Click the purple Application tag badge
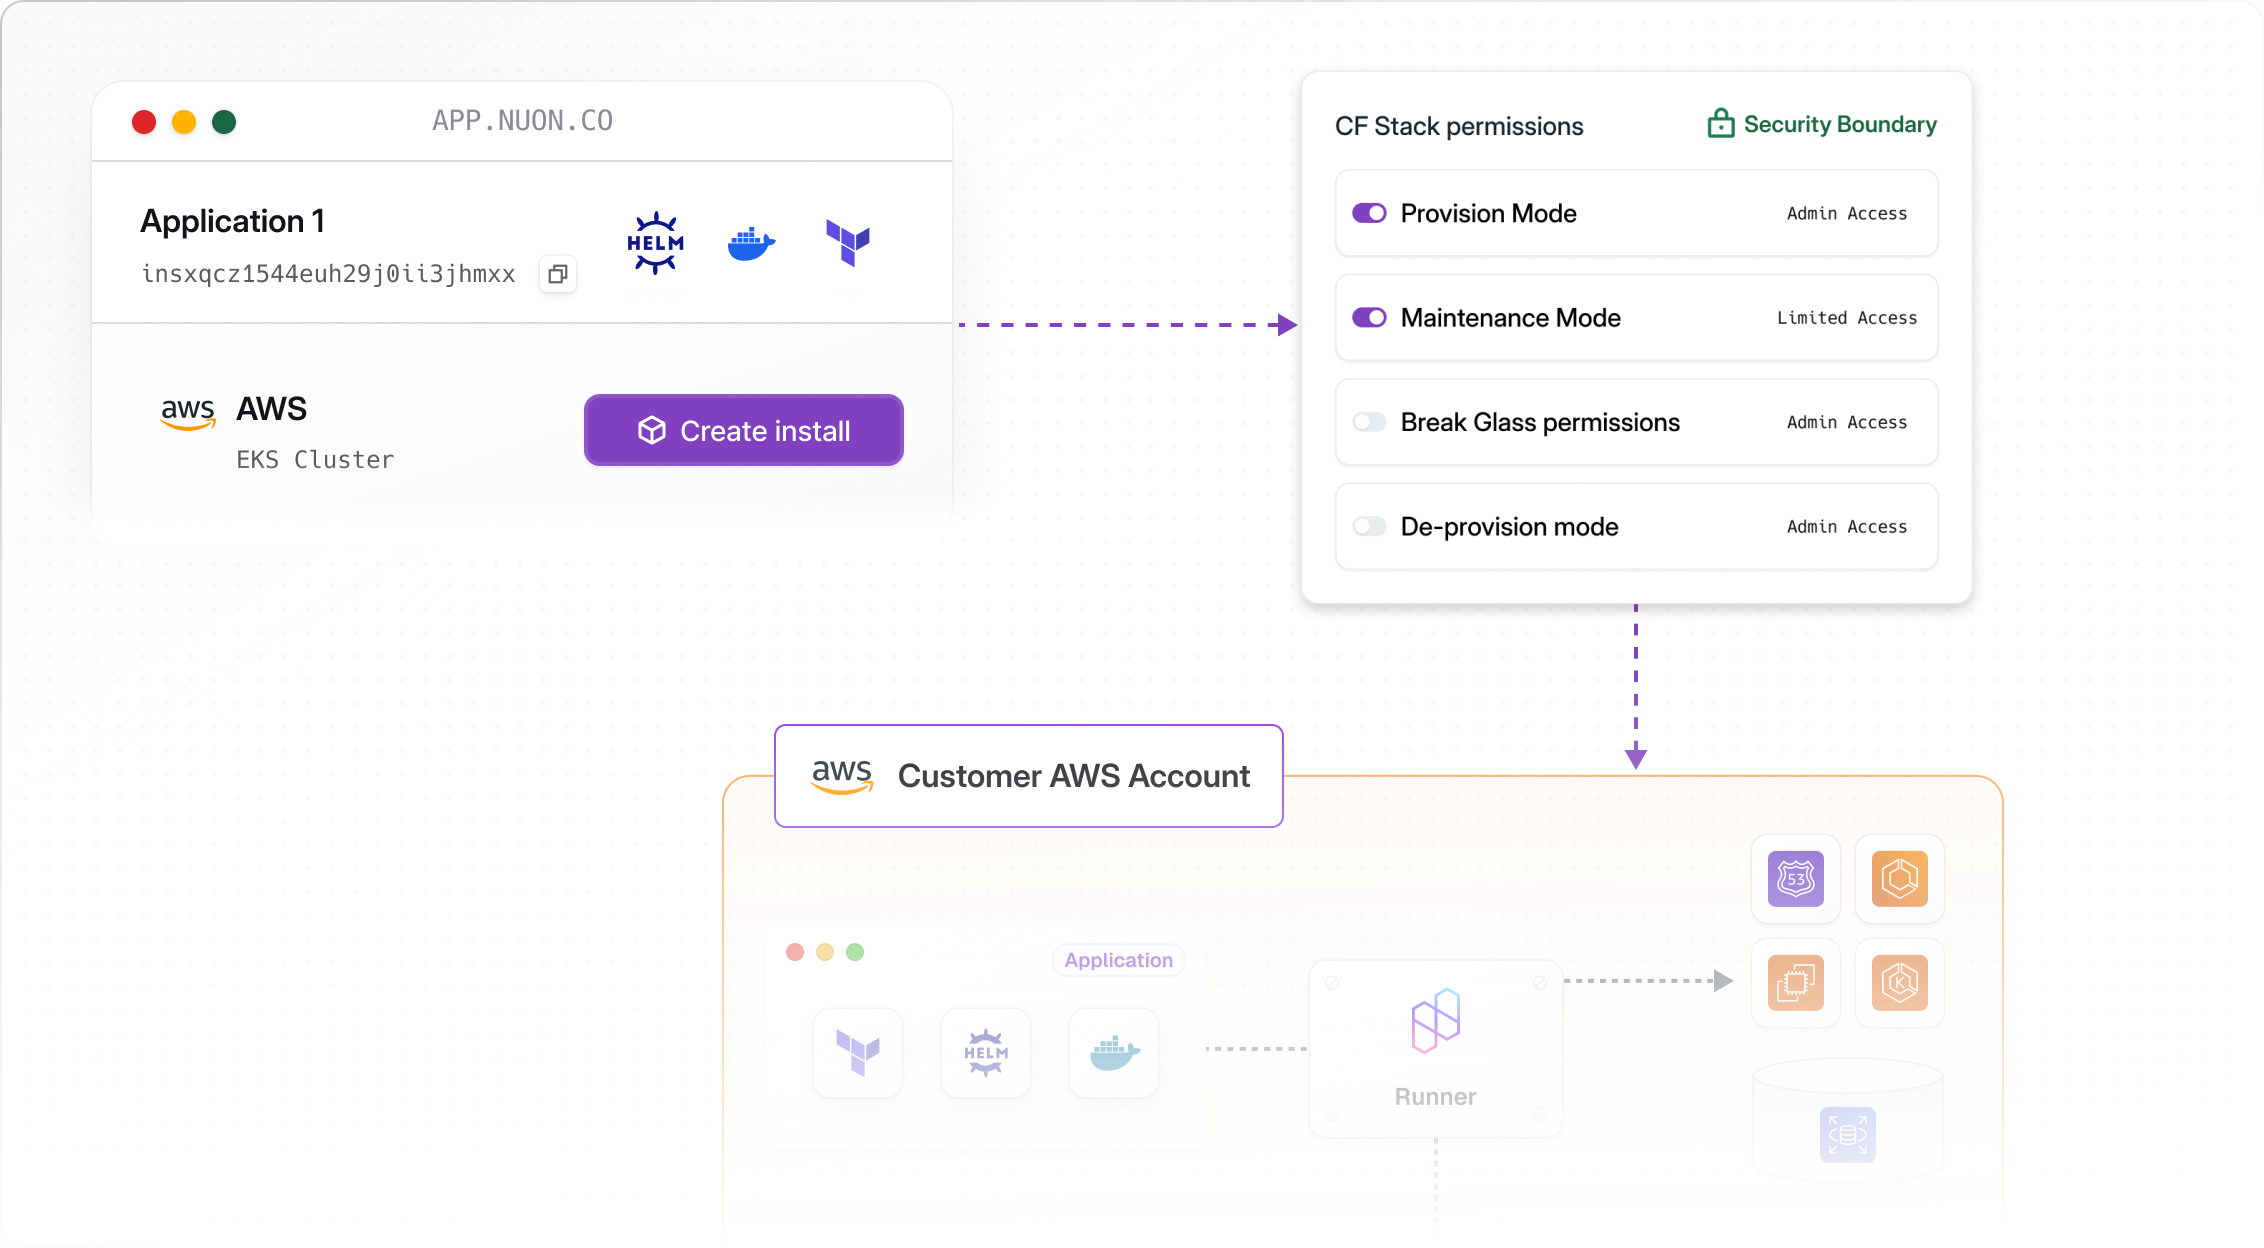This screenshot has height=1248, width=2264. point(1118,960)
